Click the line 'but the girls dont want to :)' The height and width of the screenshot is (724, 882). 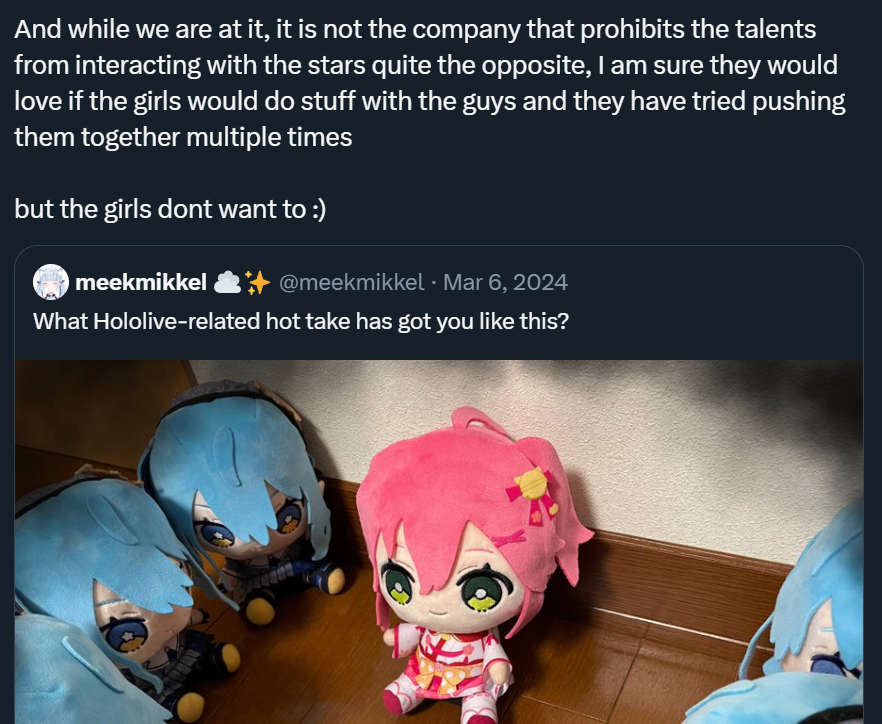(170, 209)
